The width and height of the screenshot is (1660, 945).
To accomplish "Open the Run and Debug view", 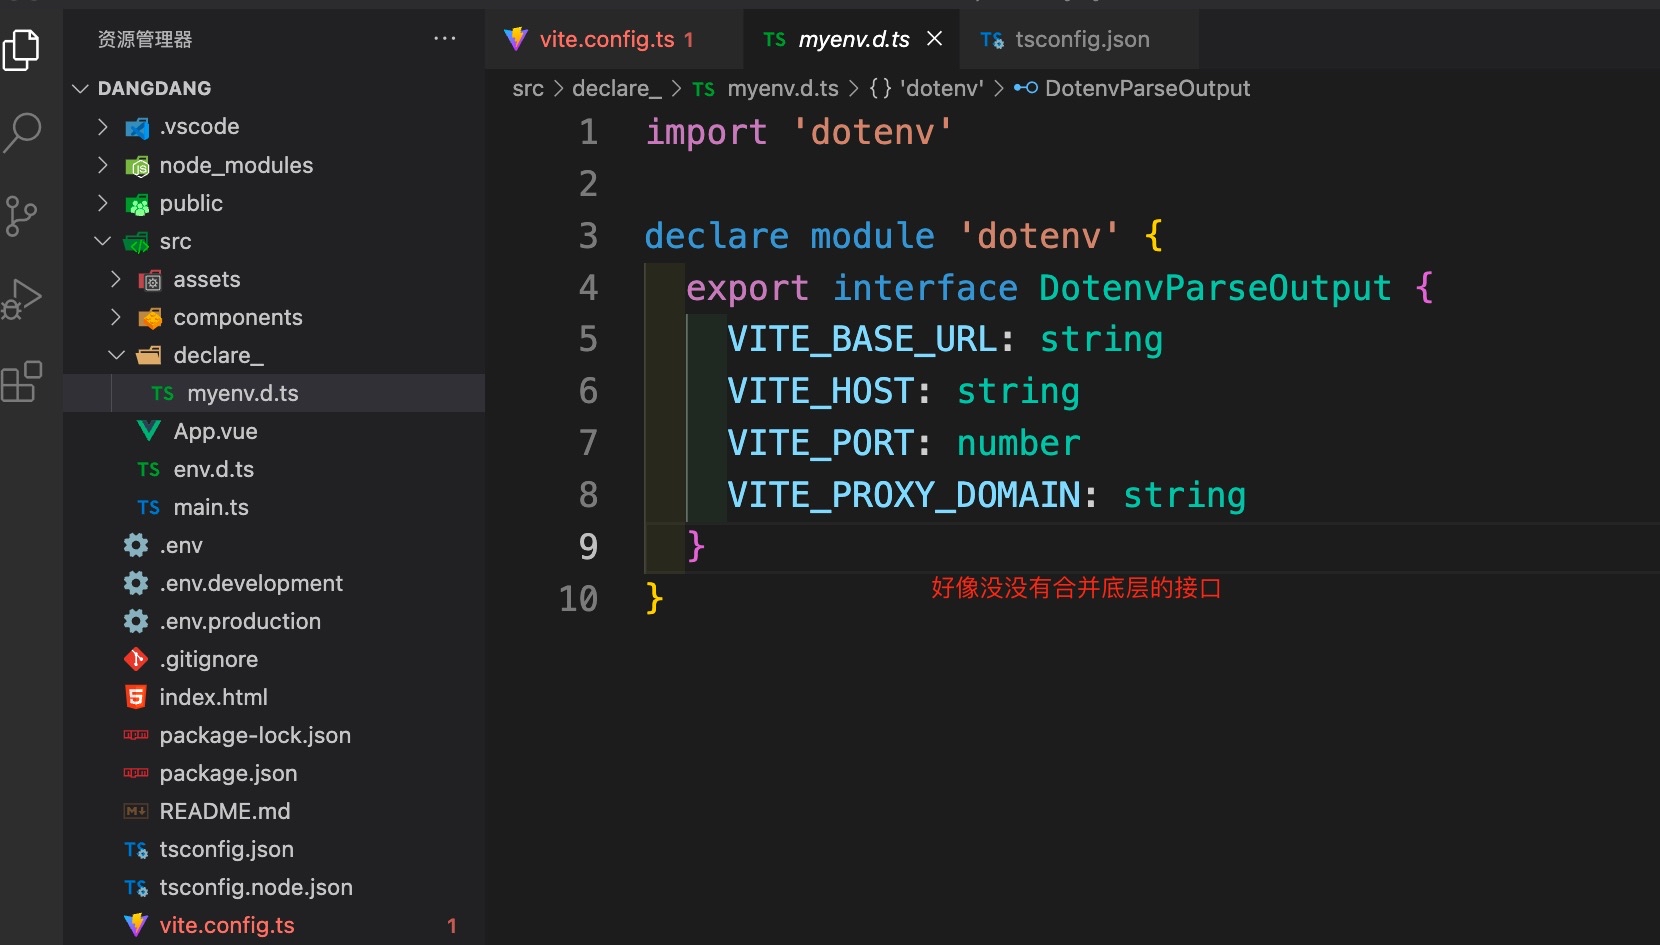I will point(22,298).
